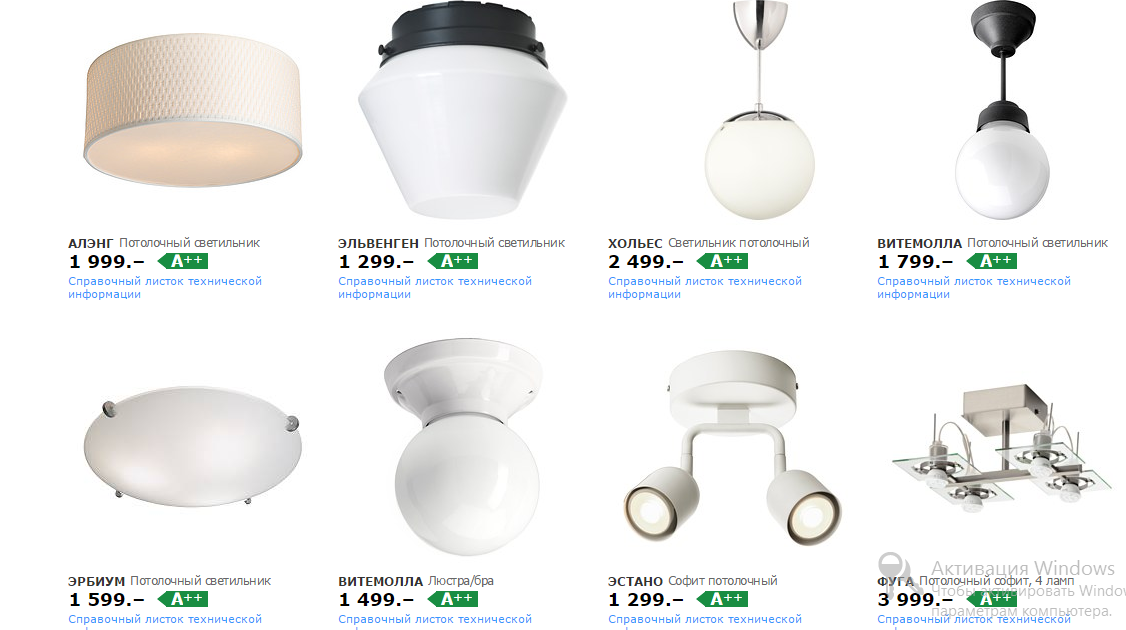The height and width of the screenshot is (630, 1126).
Task: Click the ВИТЕМОЛЛА Потолочный светильник title
Action: click(x=992, y=244)
